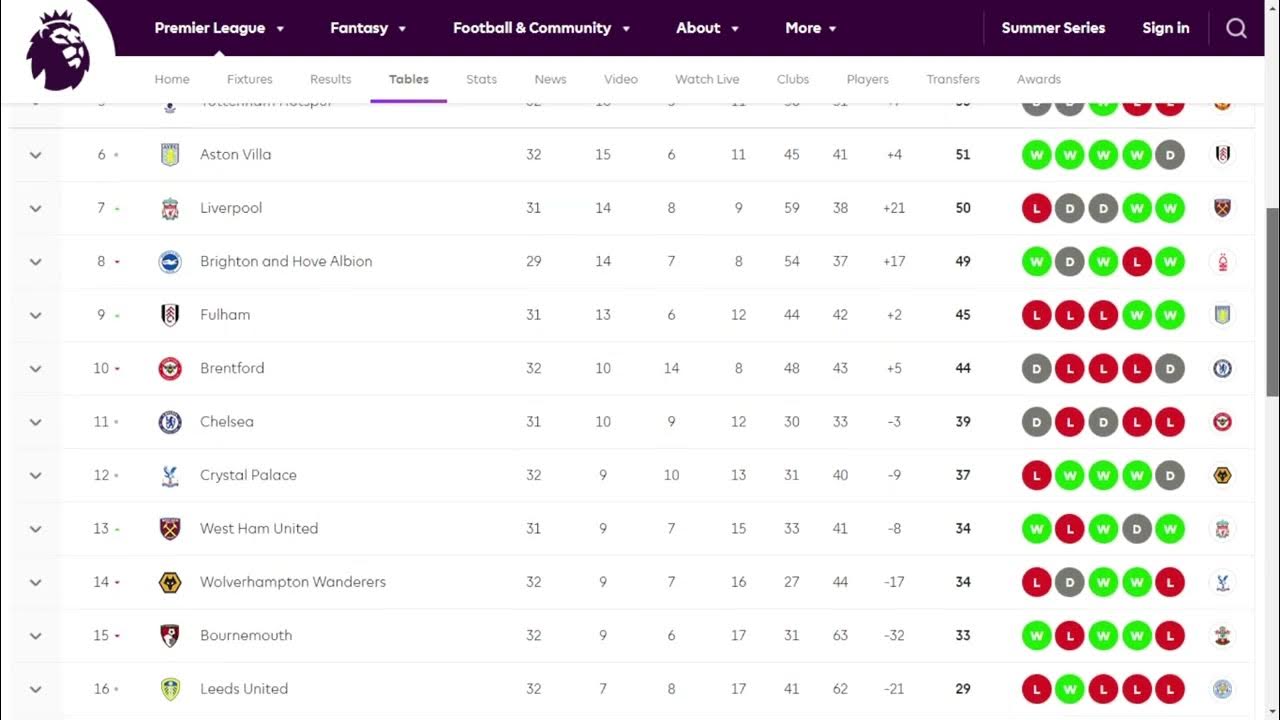Expand the Bournemouth row details

point(35,636)
